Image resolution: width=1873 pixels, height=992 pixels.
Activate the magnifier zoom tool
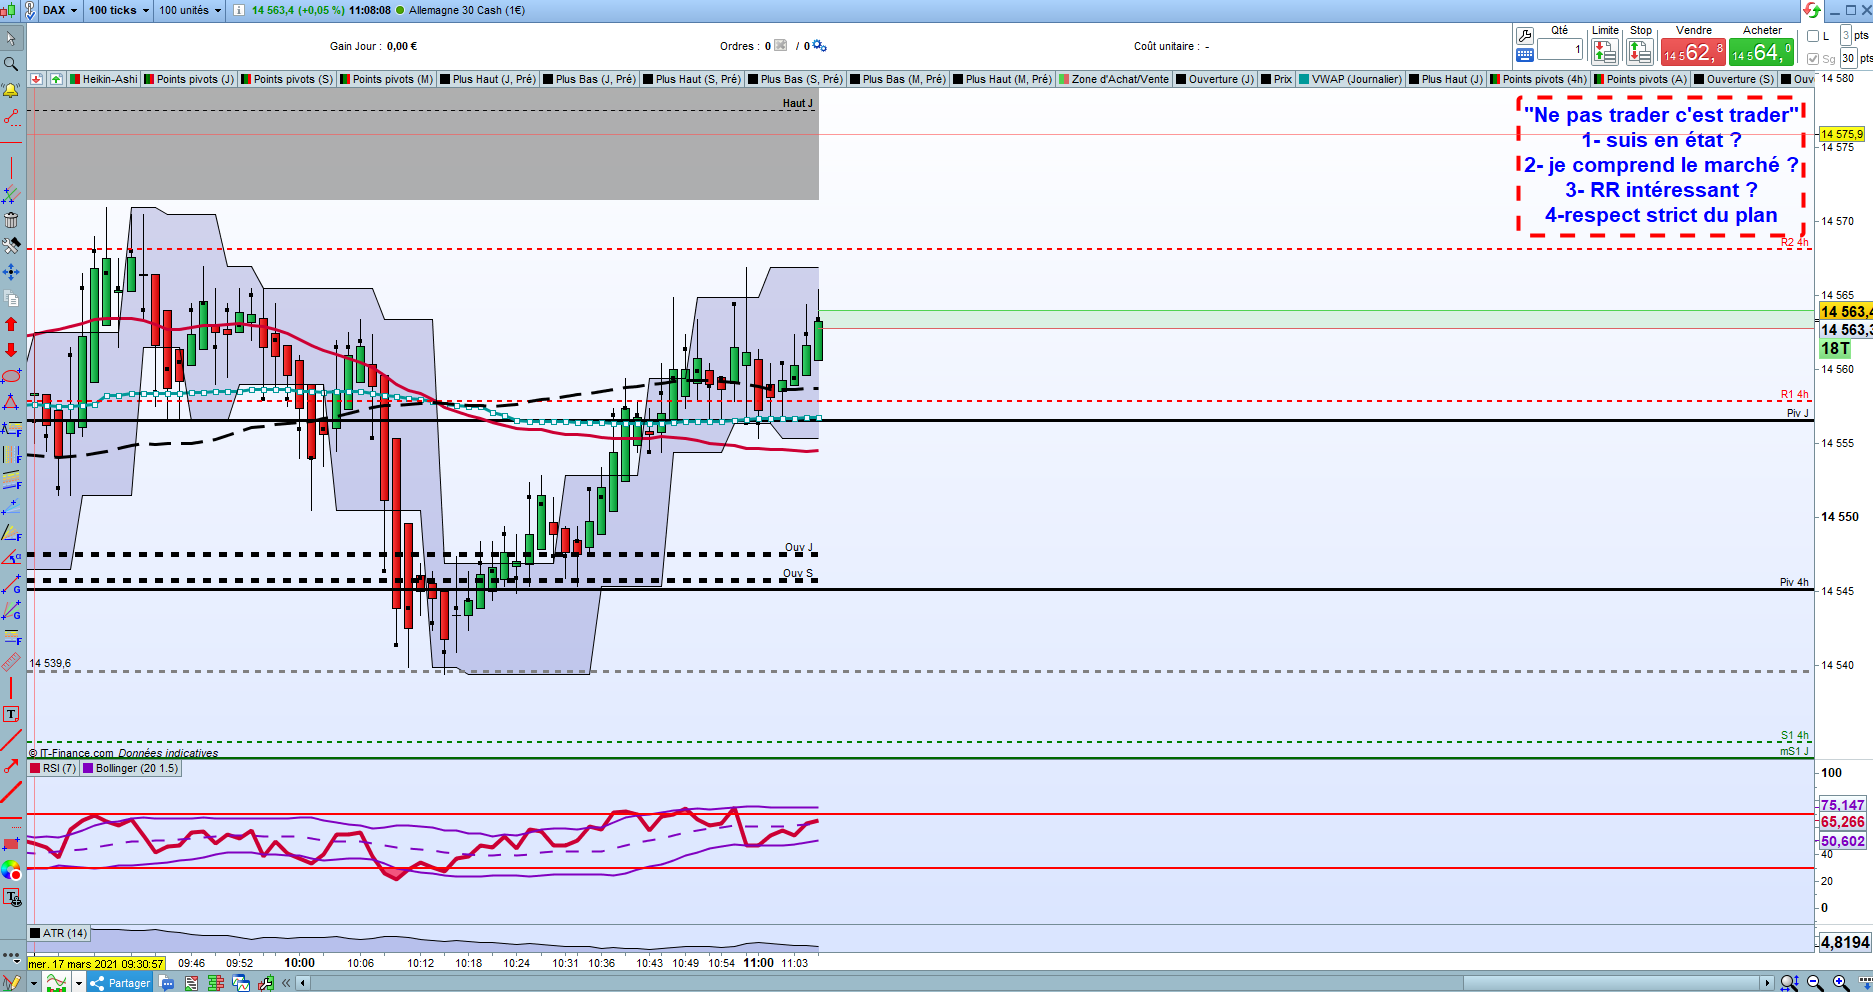tap(11, 64)
